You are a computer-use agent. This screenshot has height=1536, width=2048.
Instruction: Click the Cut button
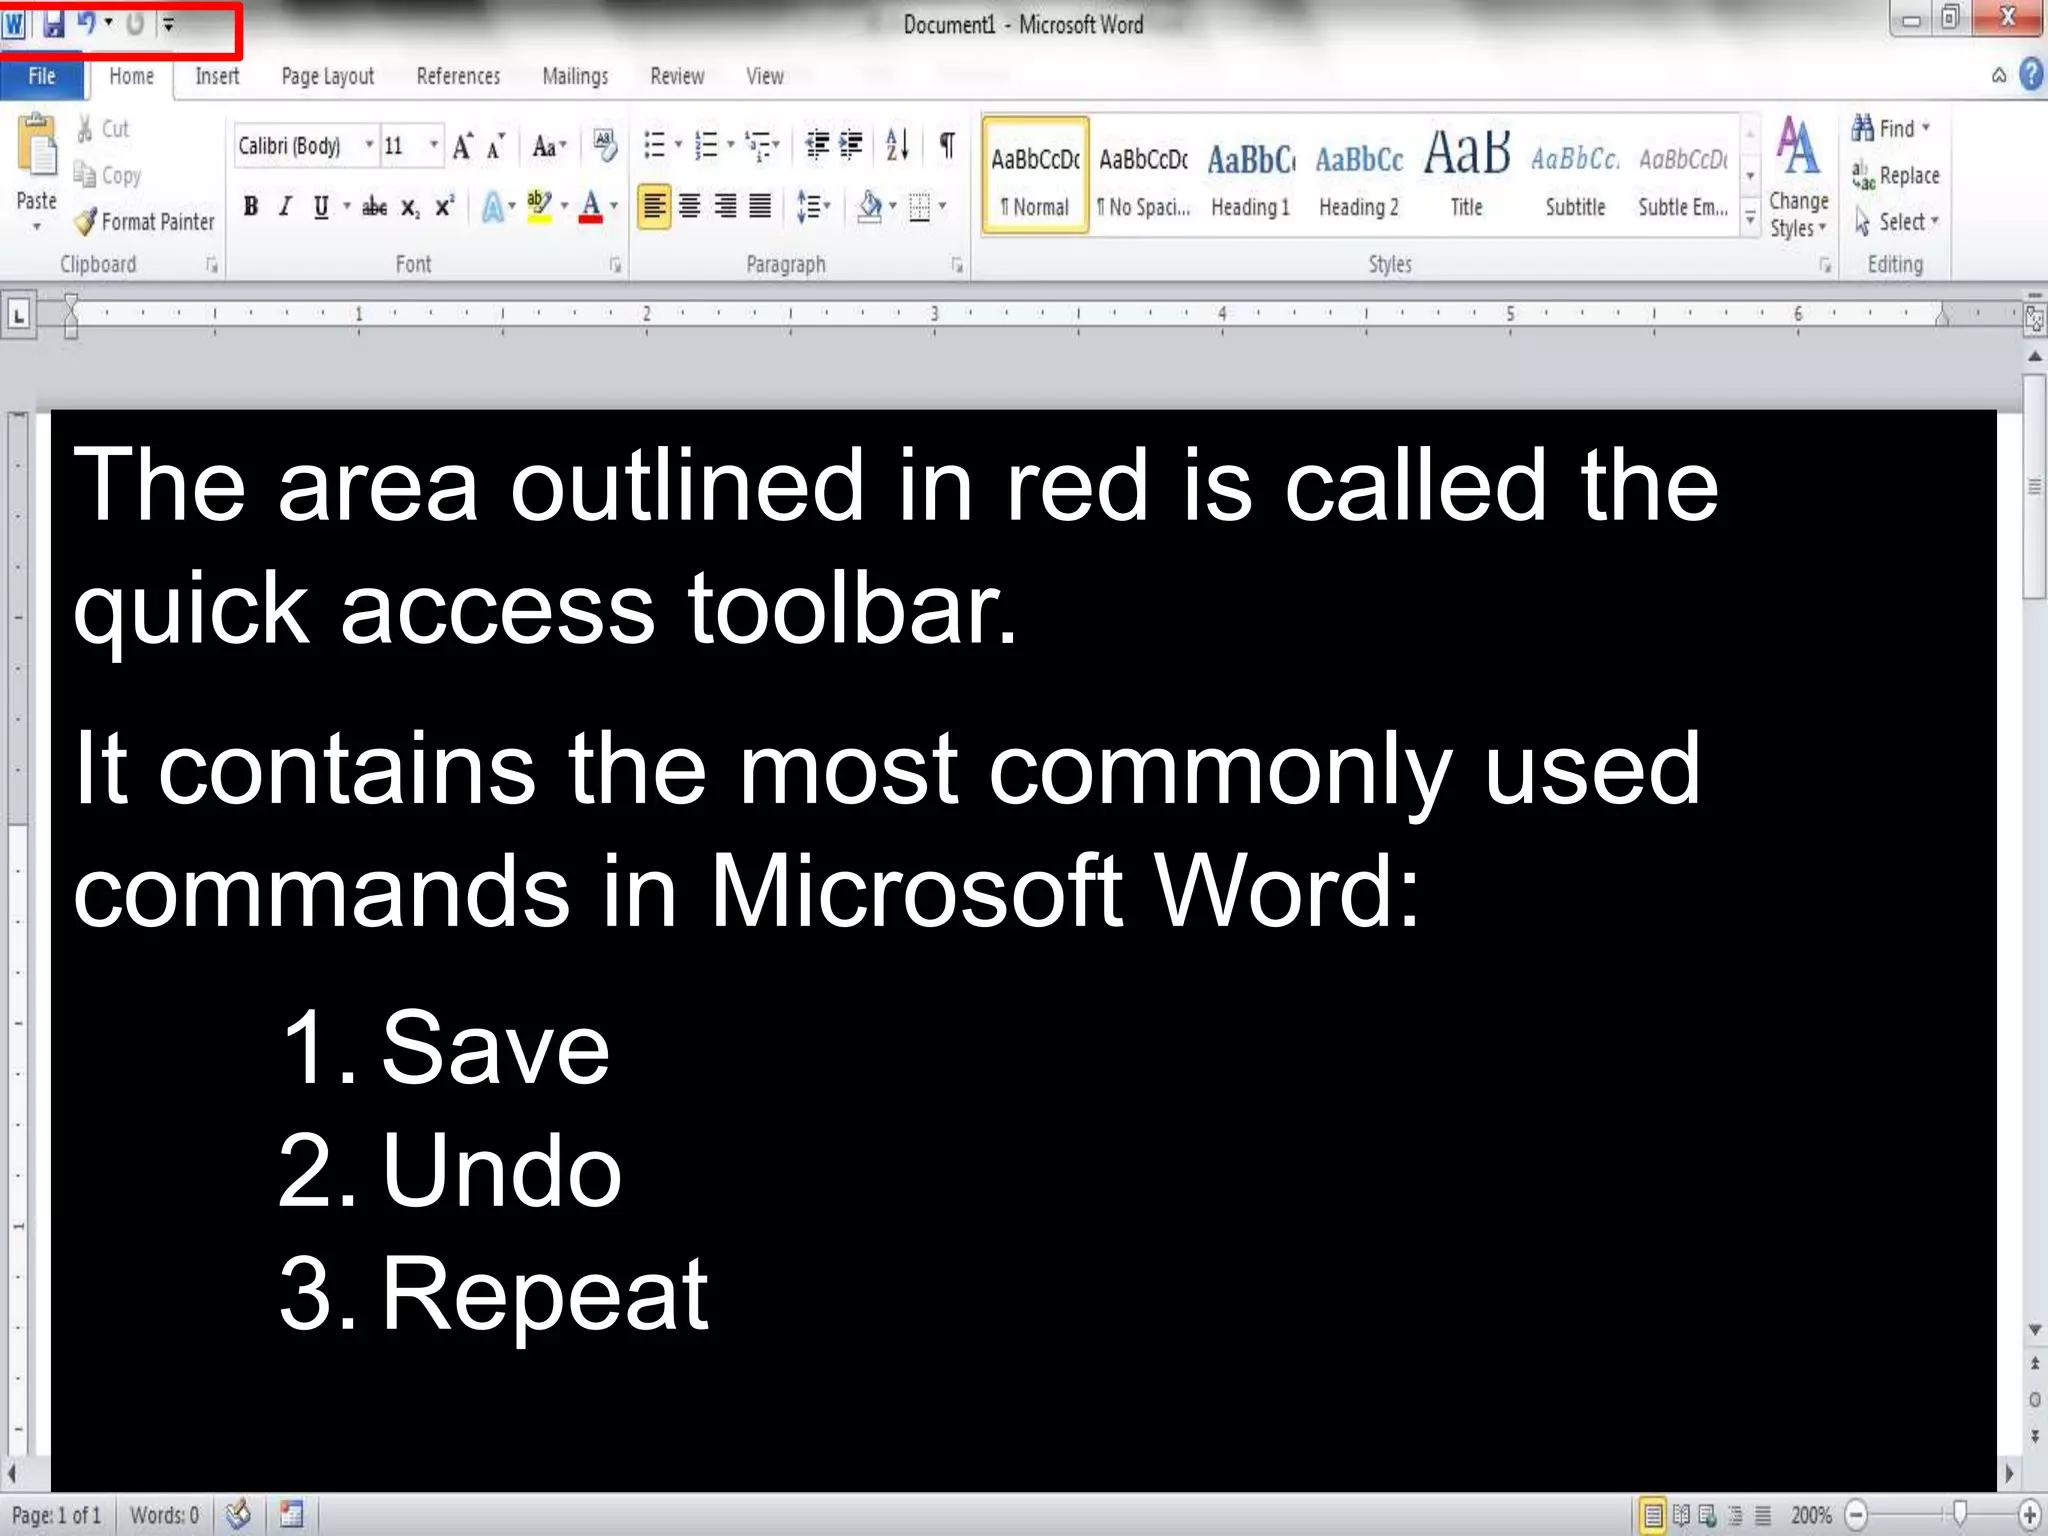pos(103,128)
